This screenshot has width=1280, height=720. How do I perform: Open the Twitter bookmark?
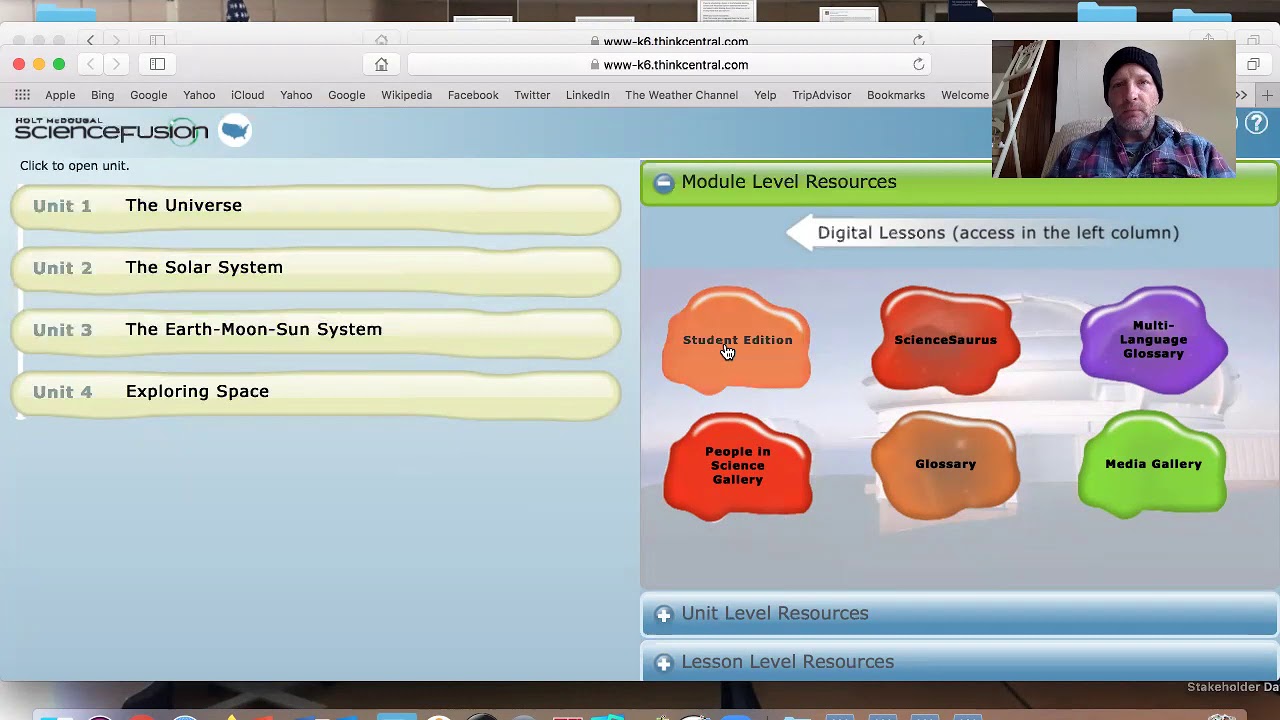coord(532,95)
